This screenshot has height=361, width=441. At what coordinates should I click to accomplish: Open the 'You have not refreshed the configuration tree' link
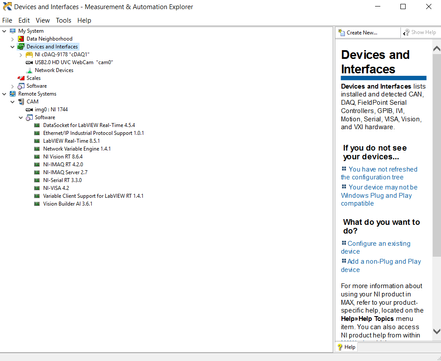(x=379, y=173)
